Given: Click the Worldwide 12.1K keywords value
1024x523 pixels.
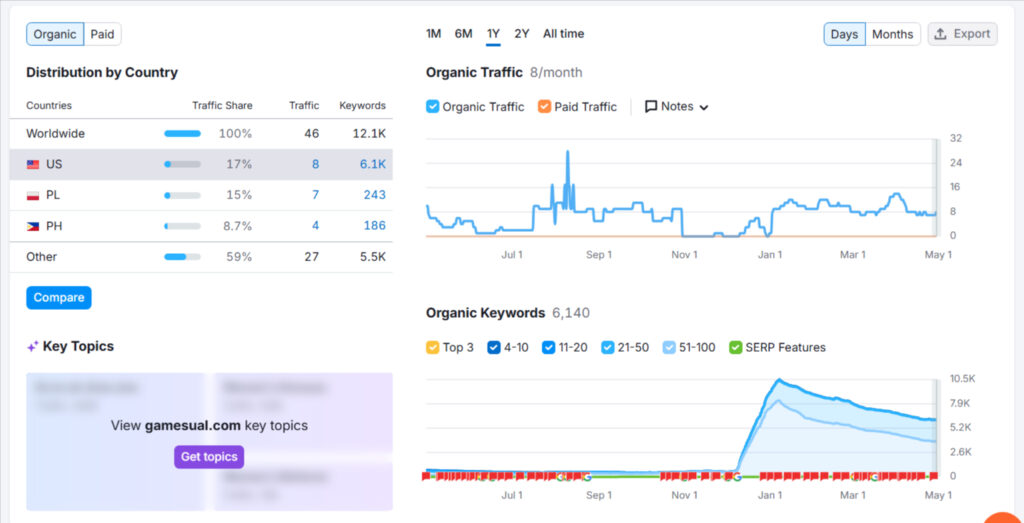Looking at the screenshot, I should click(x=370, y=134).
